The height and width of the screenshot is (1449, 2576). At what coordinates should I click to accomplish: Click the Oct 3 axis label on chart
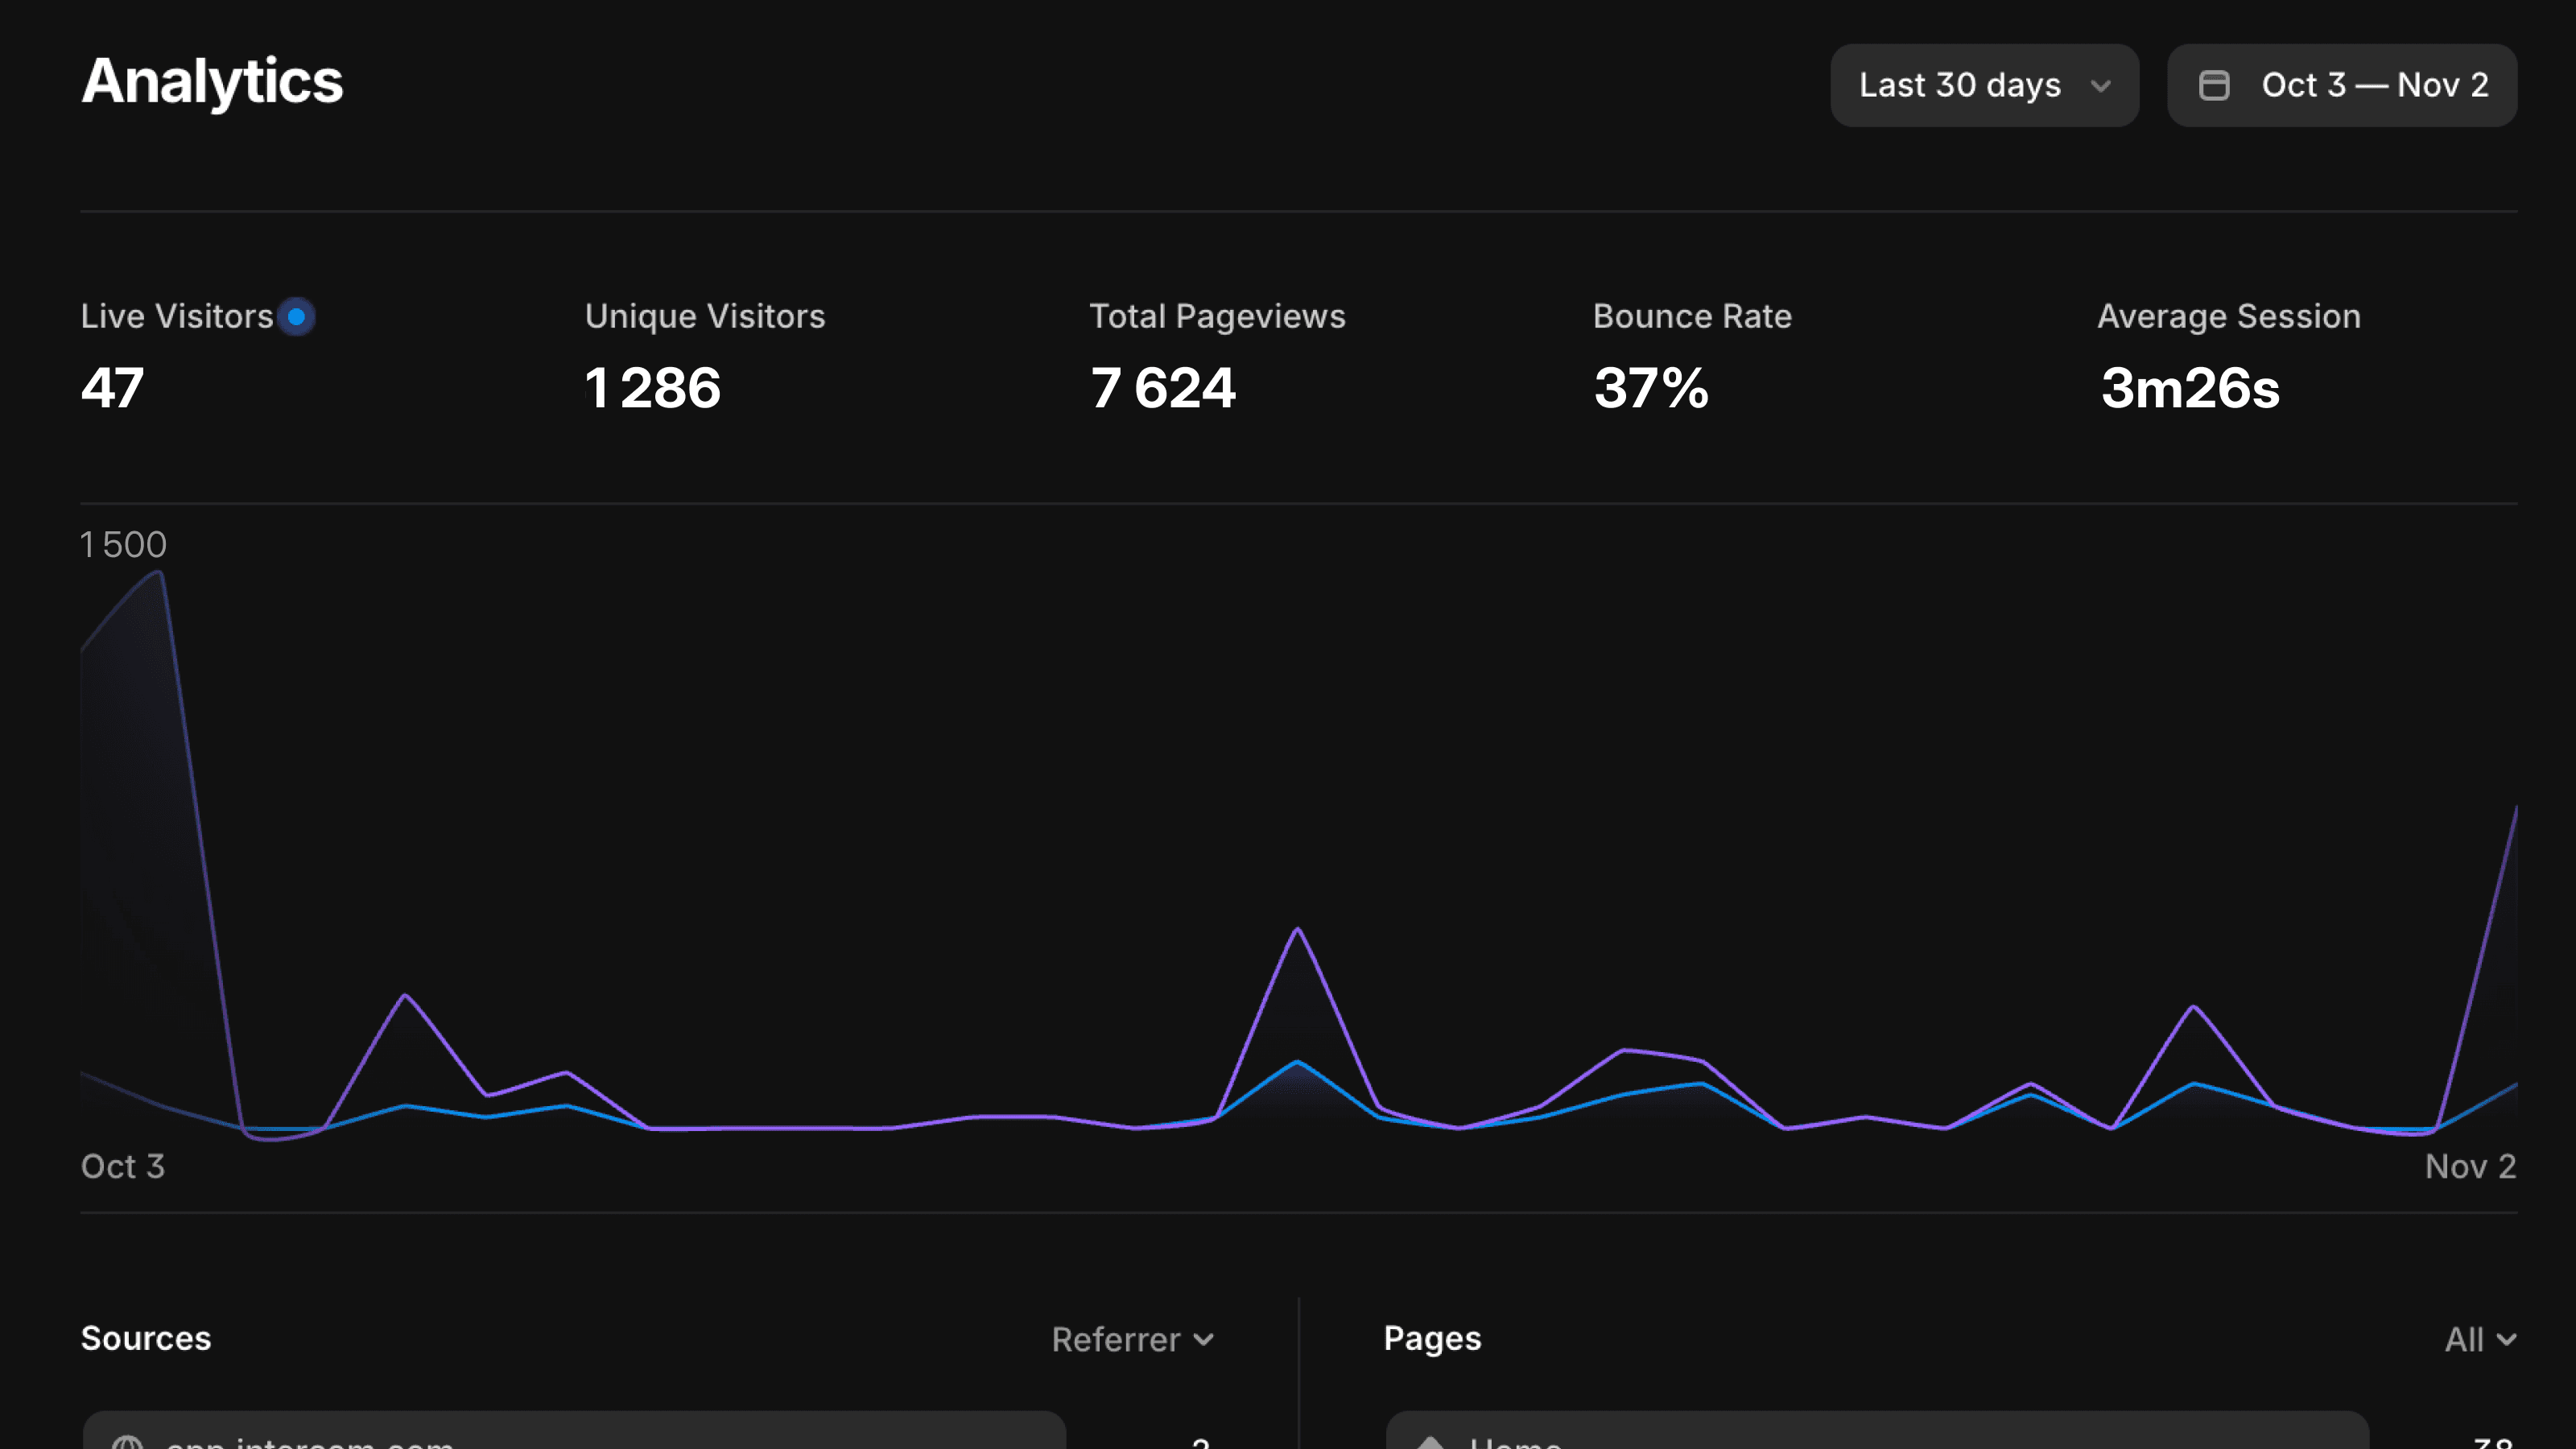(x=122, y=1166)
